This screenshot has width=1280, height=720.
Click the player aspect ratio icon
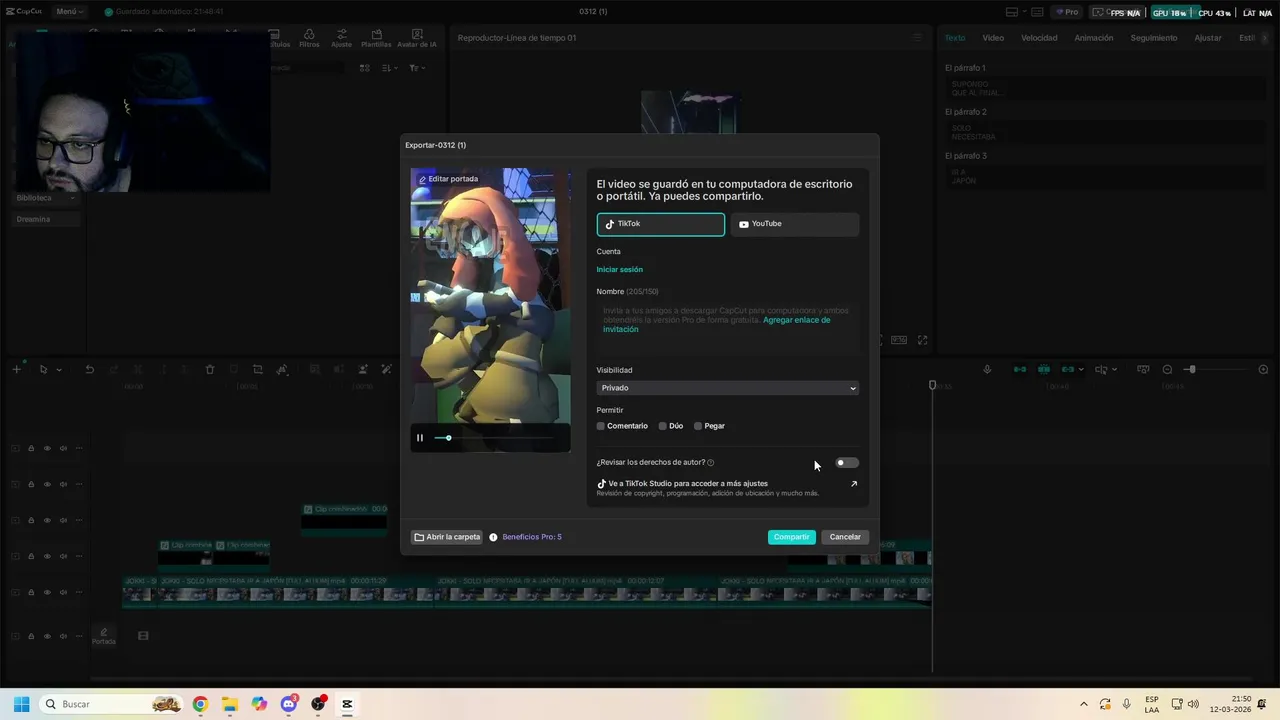899,340
